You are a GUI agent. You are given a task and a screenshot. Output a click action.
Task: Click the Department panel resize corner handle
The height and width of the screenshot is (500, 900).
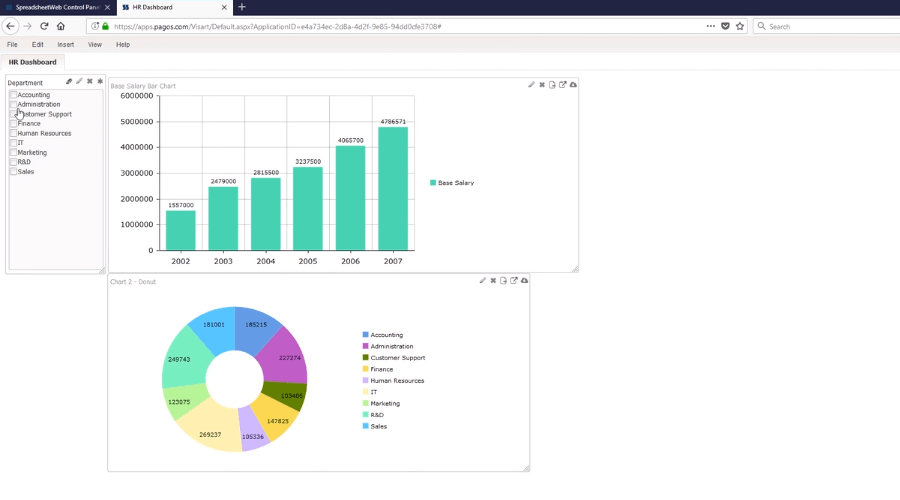[x=102, y=270]
